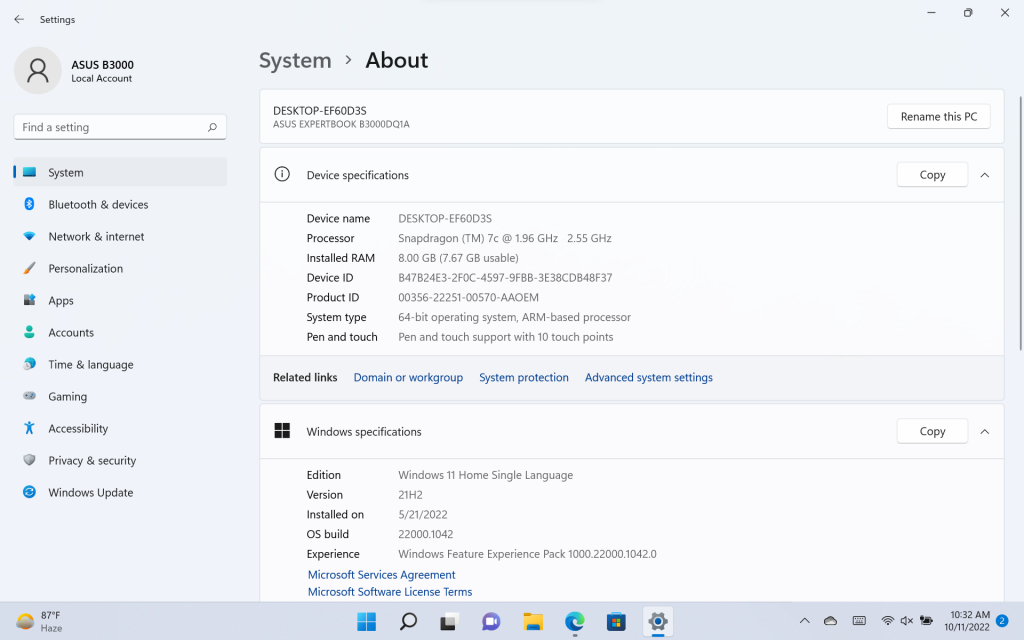
Task: Open Domain or workgroup link
Action: click(x=408, y=377)
